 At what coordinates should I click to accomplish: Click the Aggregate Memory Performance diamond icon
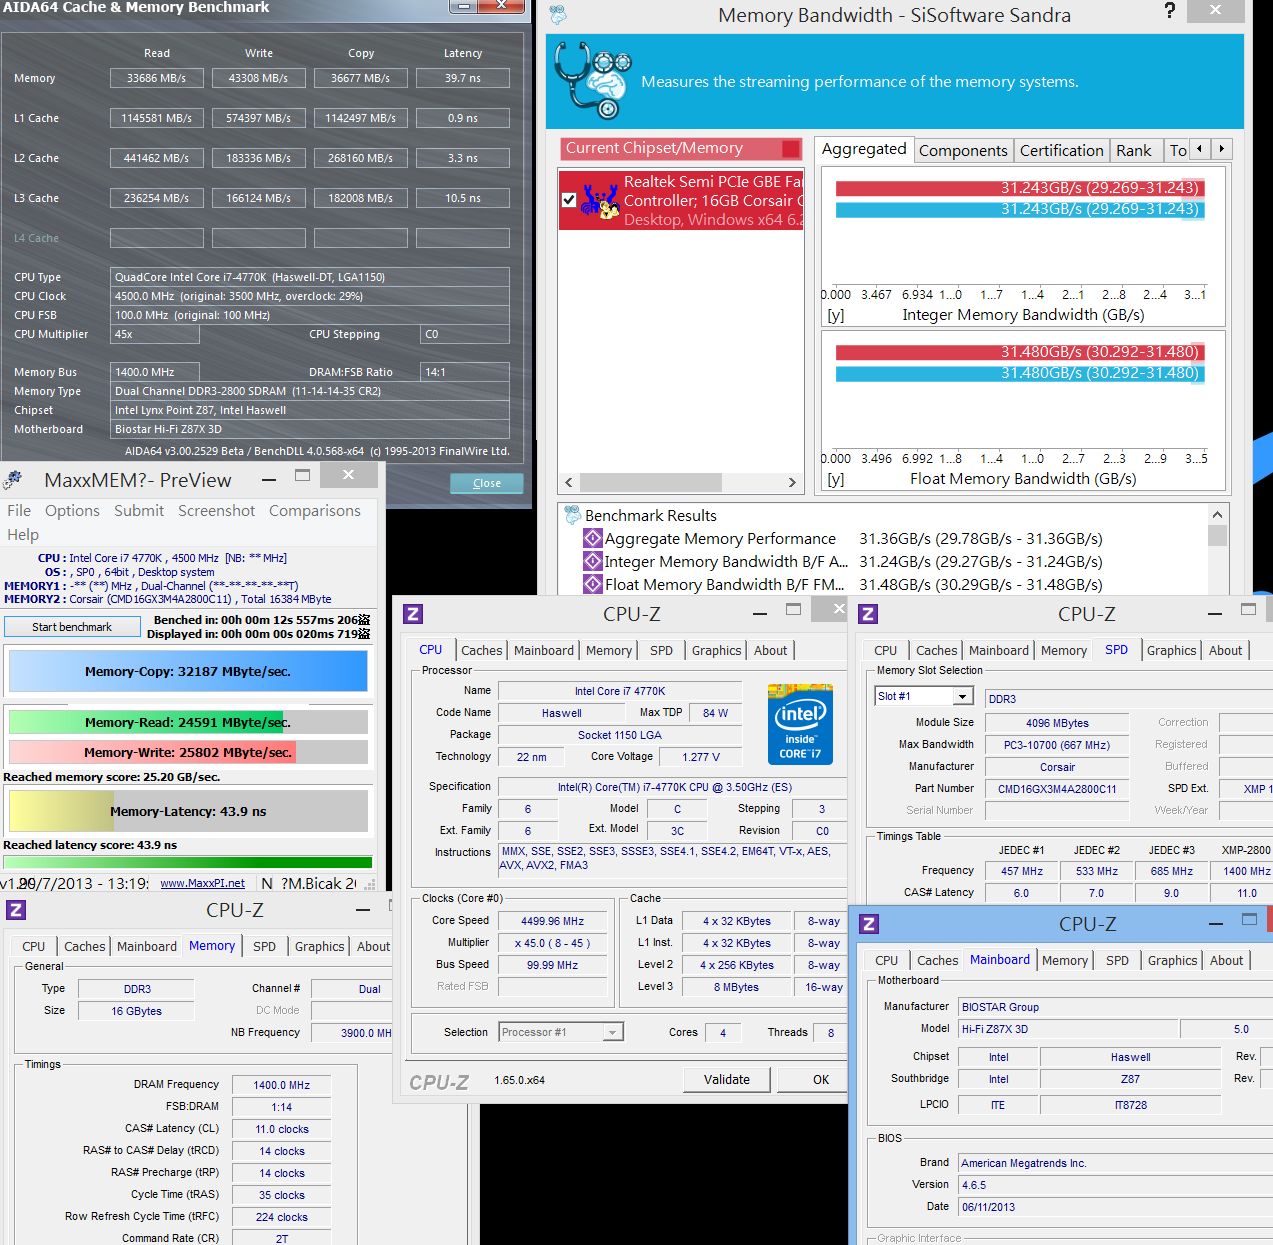[593, 539]
